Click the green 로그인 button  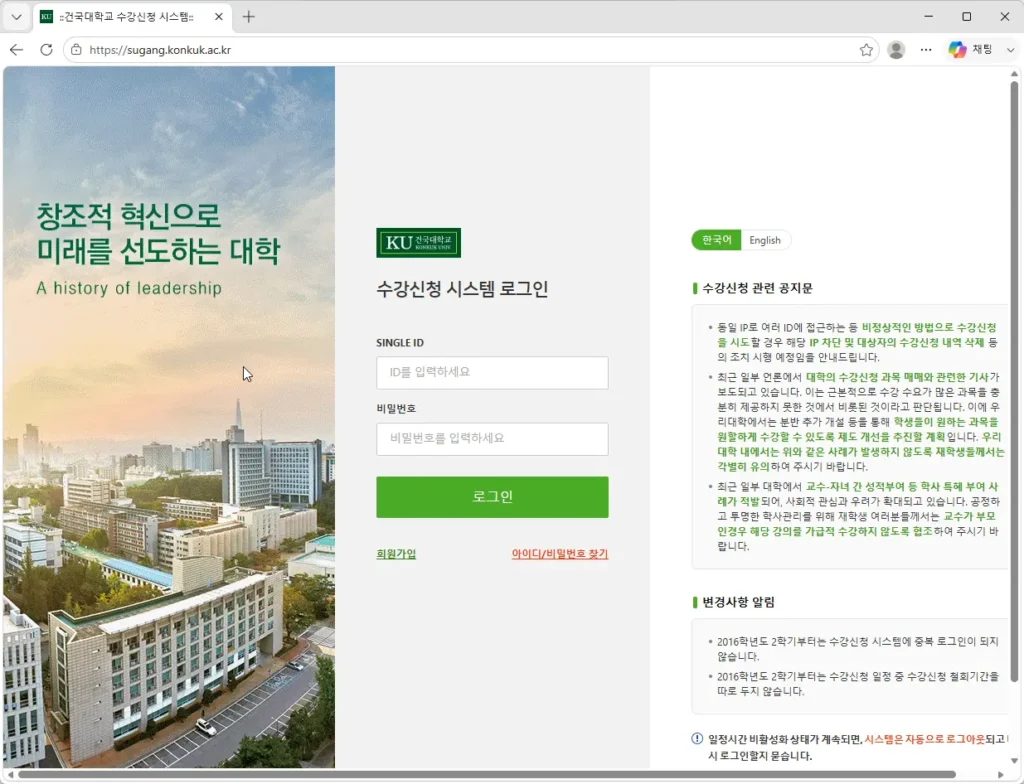[492, 497]
